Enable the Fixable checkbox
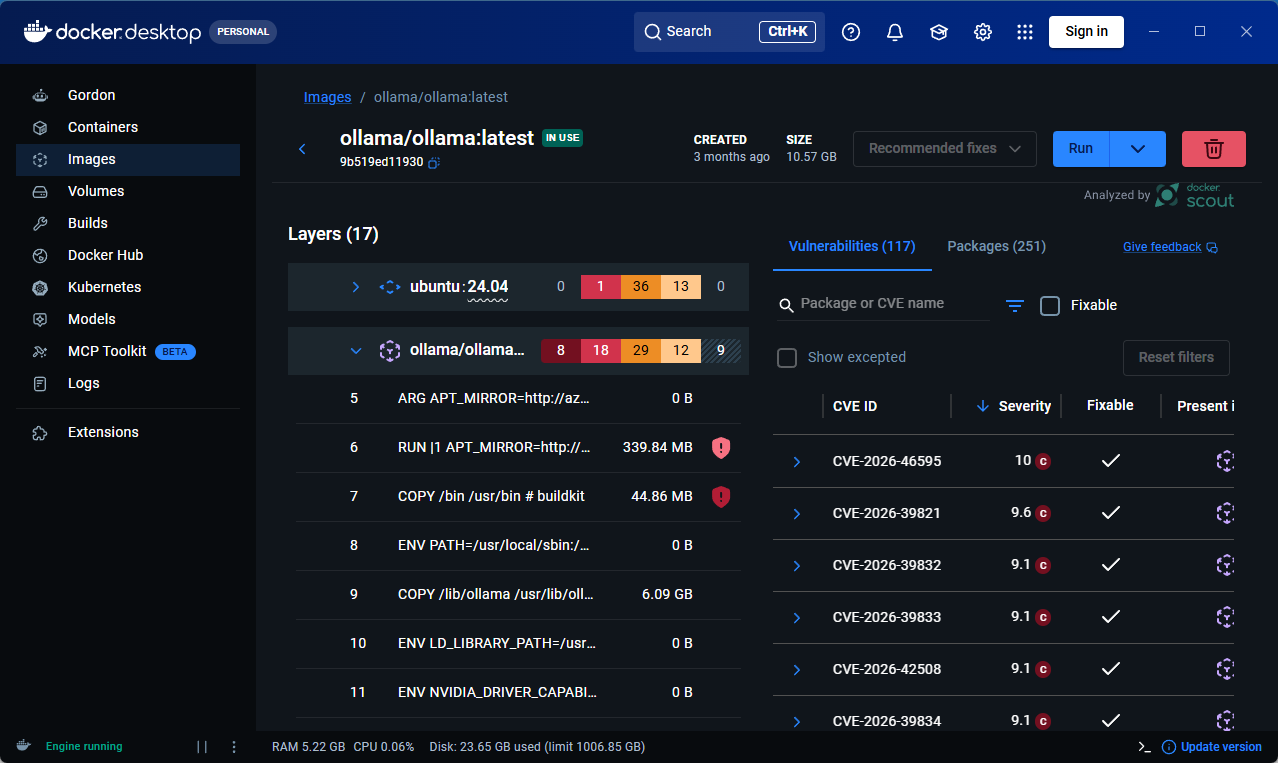This screenshot has width=1278, height=763. click(1050, 306)
